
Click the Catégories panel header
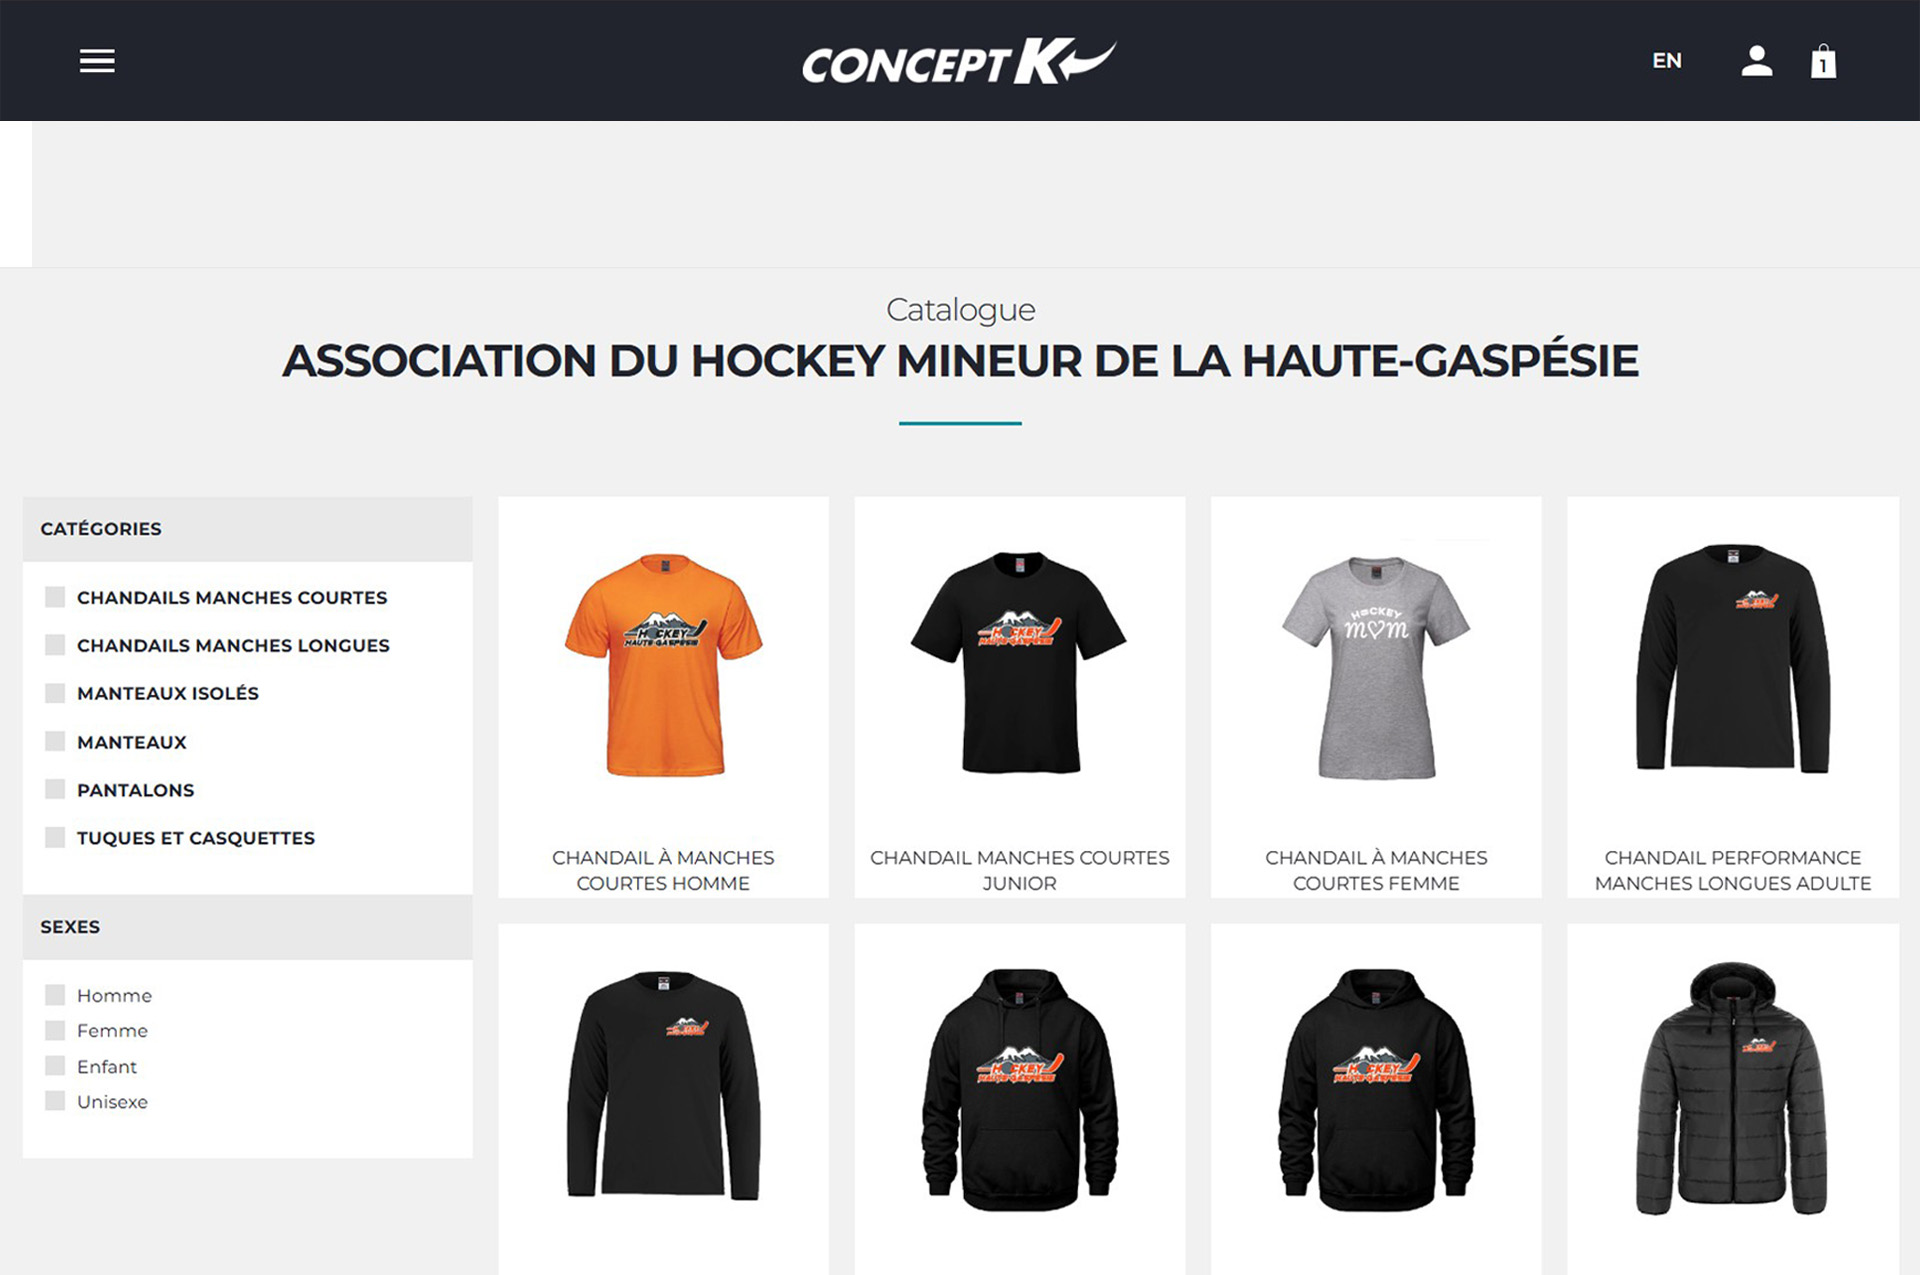coord(247,529)
